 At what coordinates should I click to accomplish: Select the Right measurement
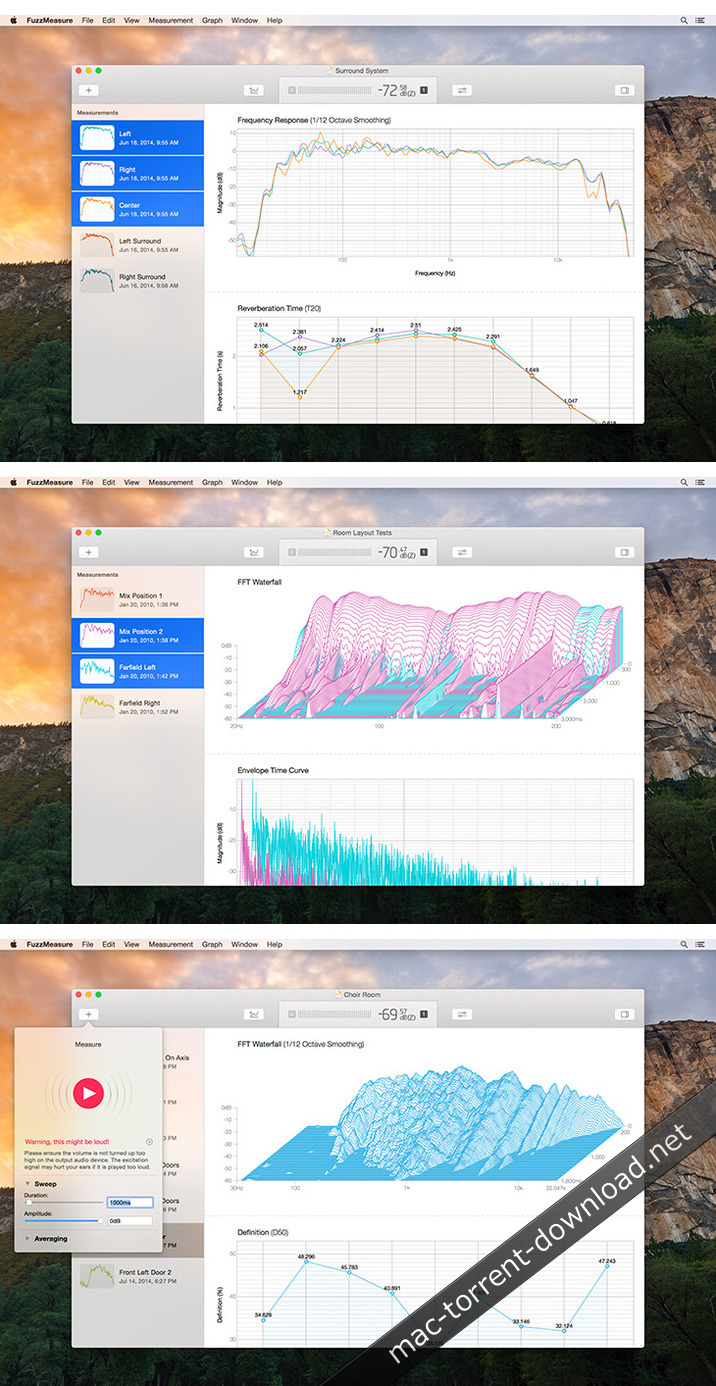coord(137,174)
